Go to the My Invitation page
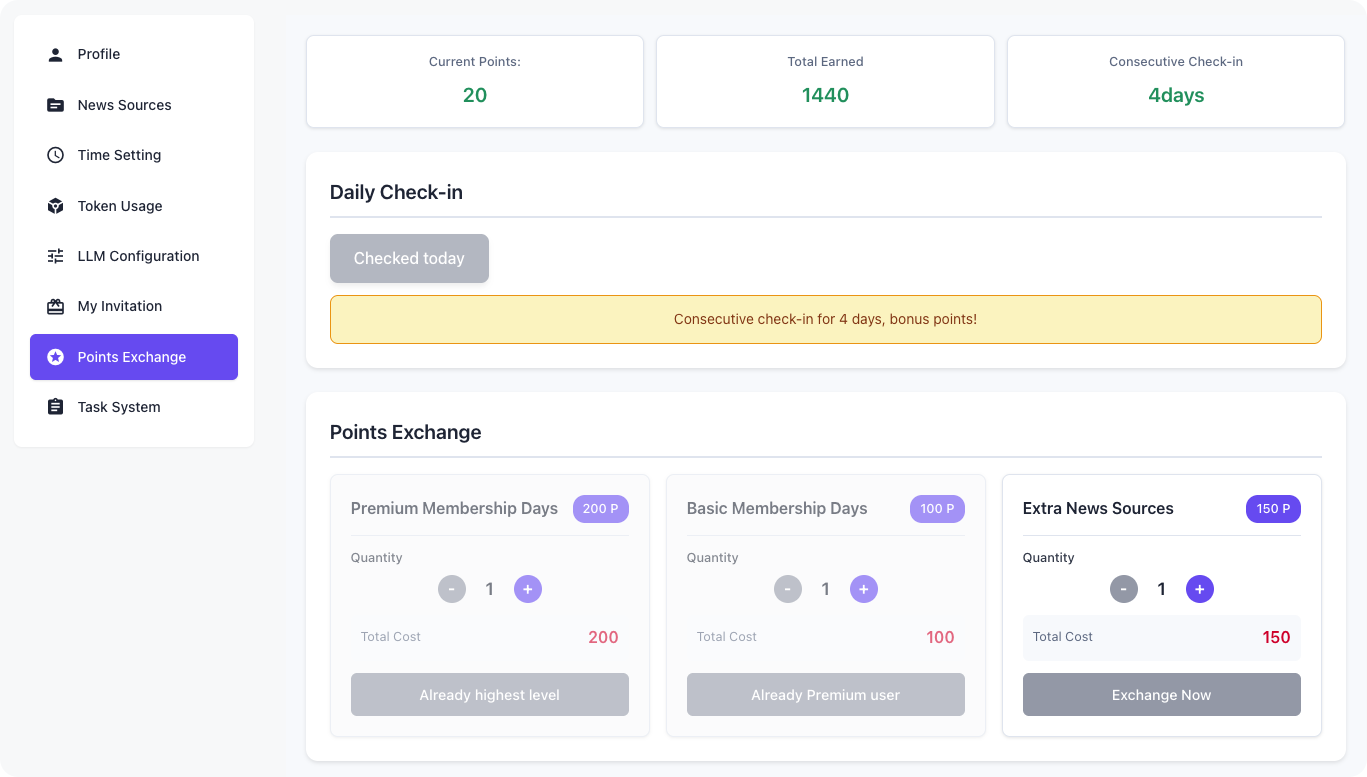Image resolution: width=1367 pixels, height=777 pixels. [120, 306]
